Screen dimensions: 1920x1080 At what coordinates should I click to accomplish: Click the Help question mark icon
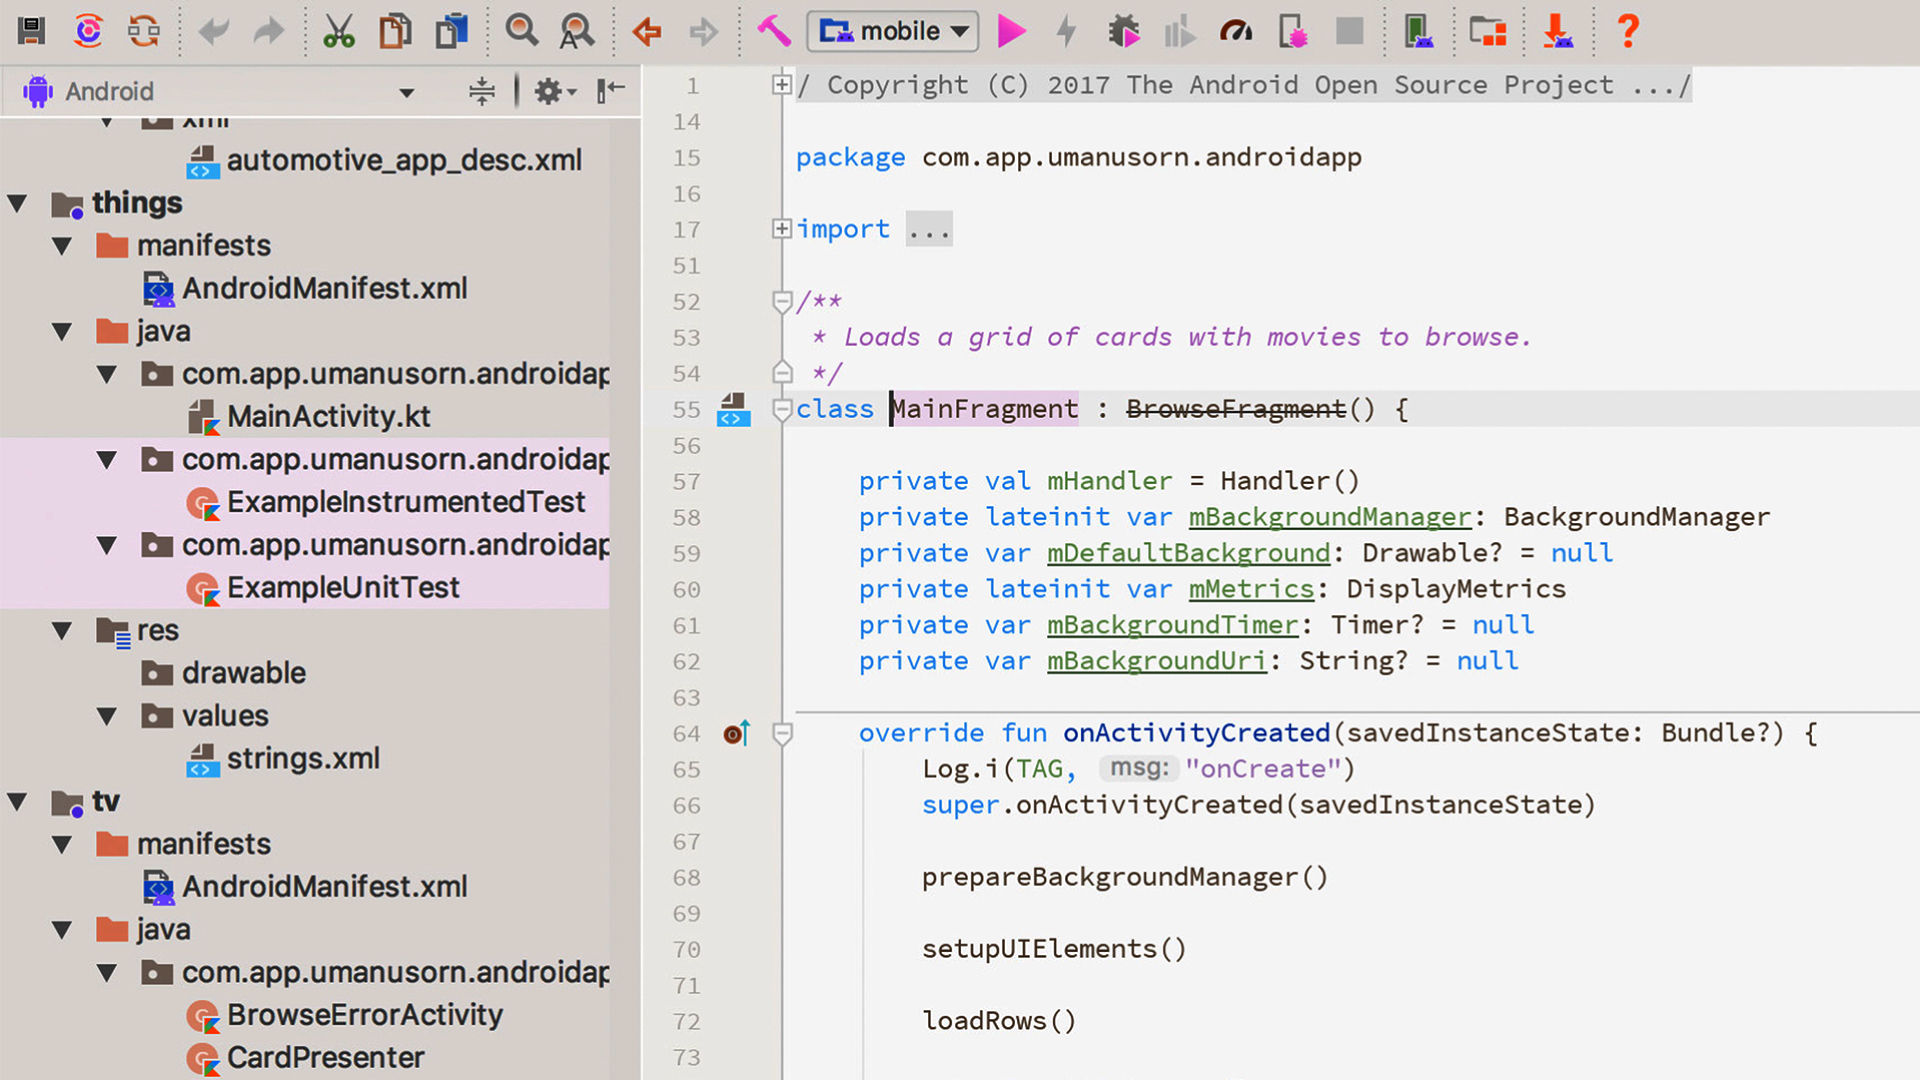tap(1628, 31)
